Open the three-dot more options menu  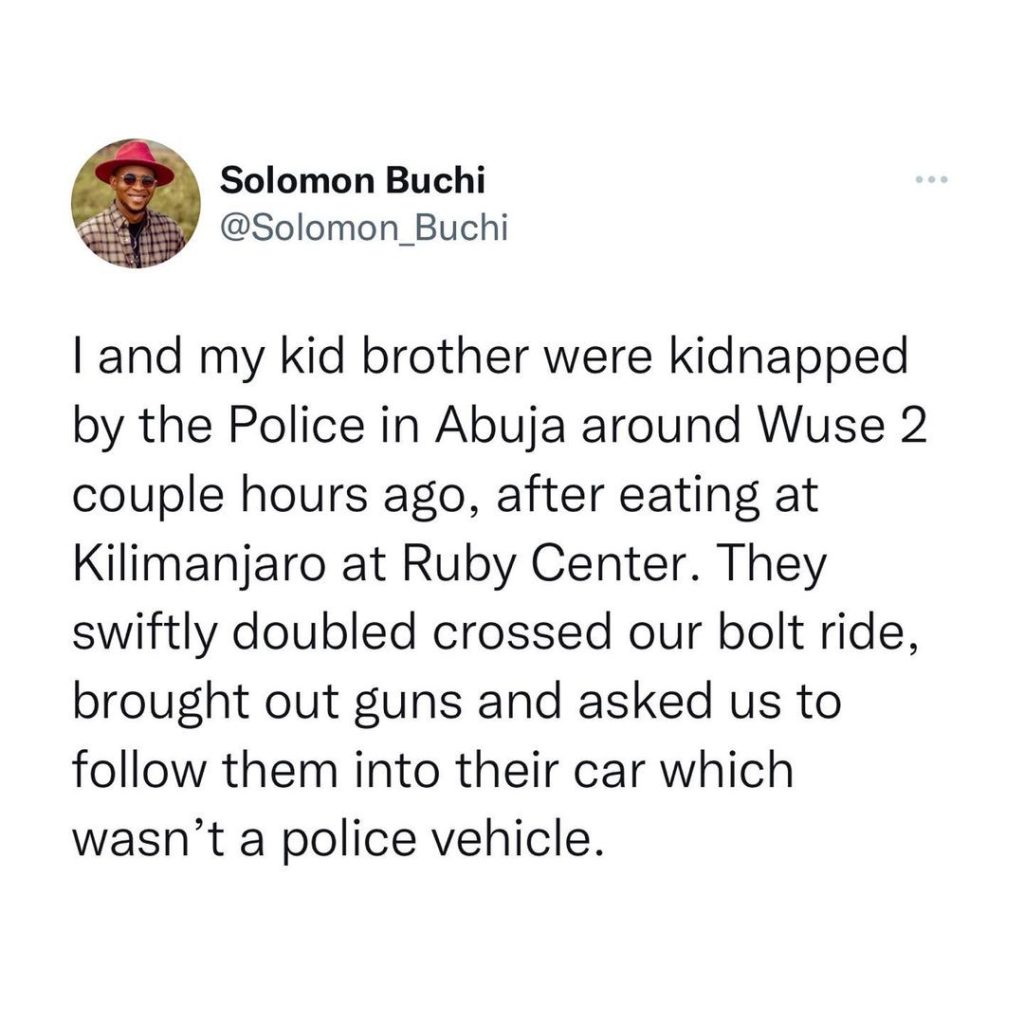(x=931, y=179)
